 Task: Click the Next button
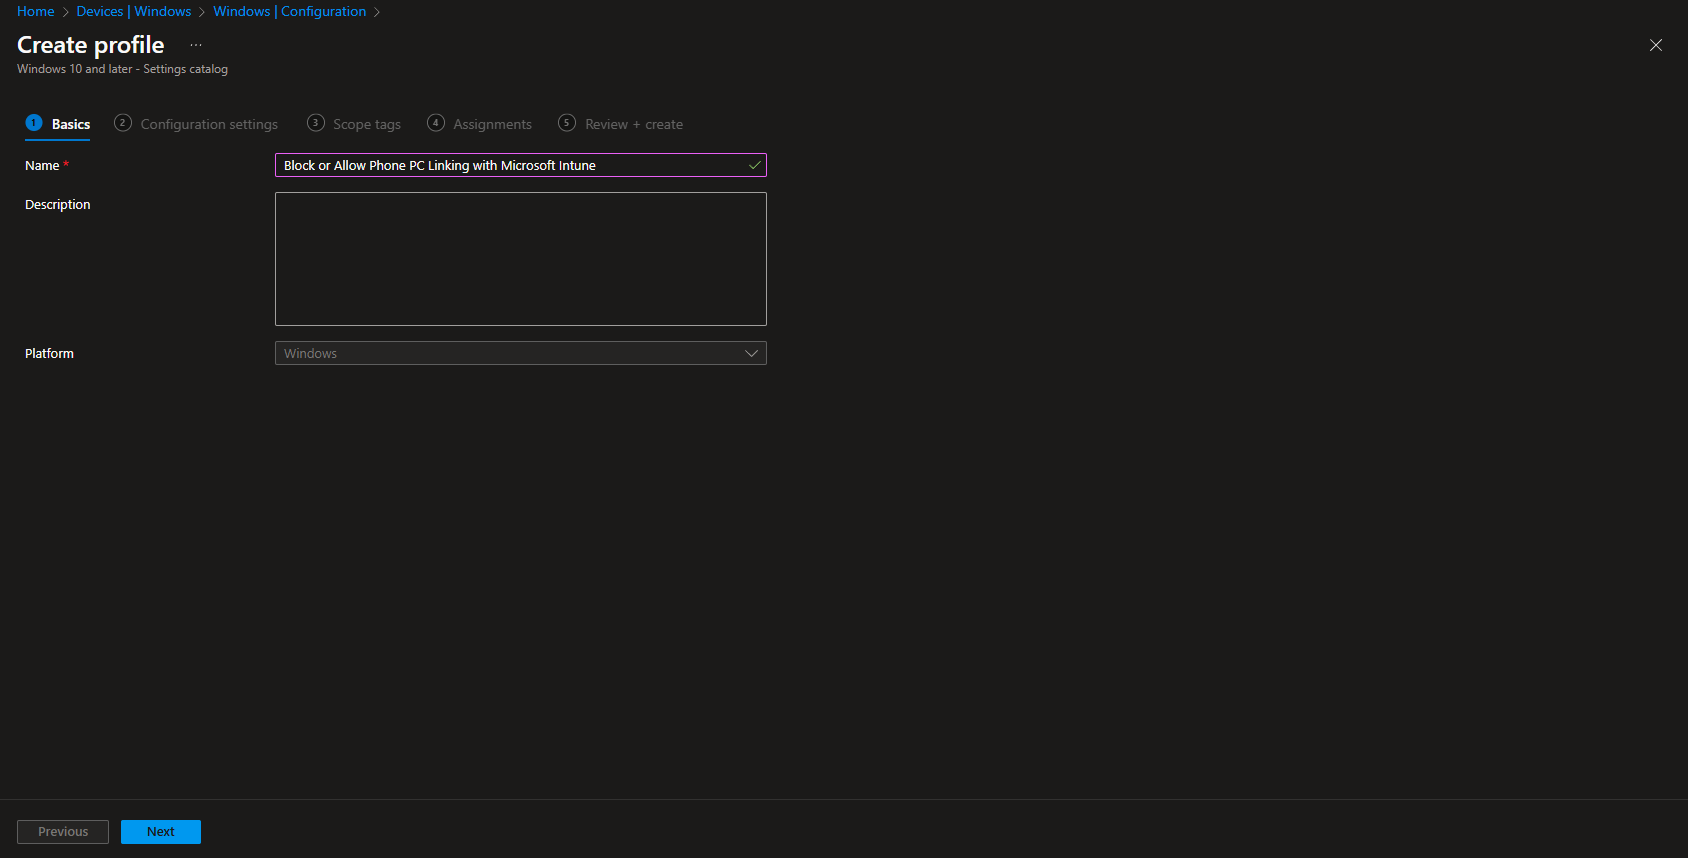[x=161, y=832]
